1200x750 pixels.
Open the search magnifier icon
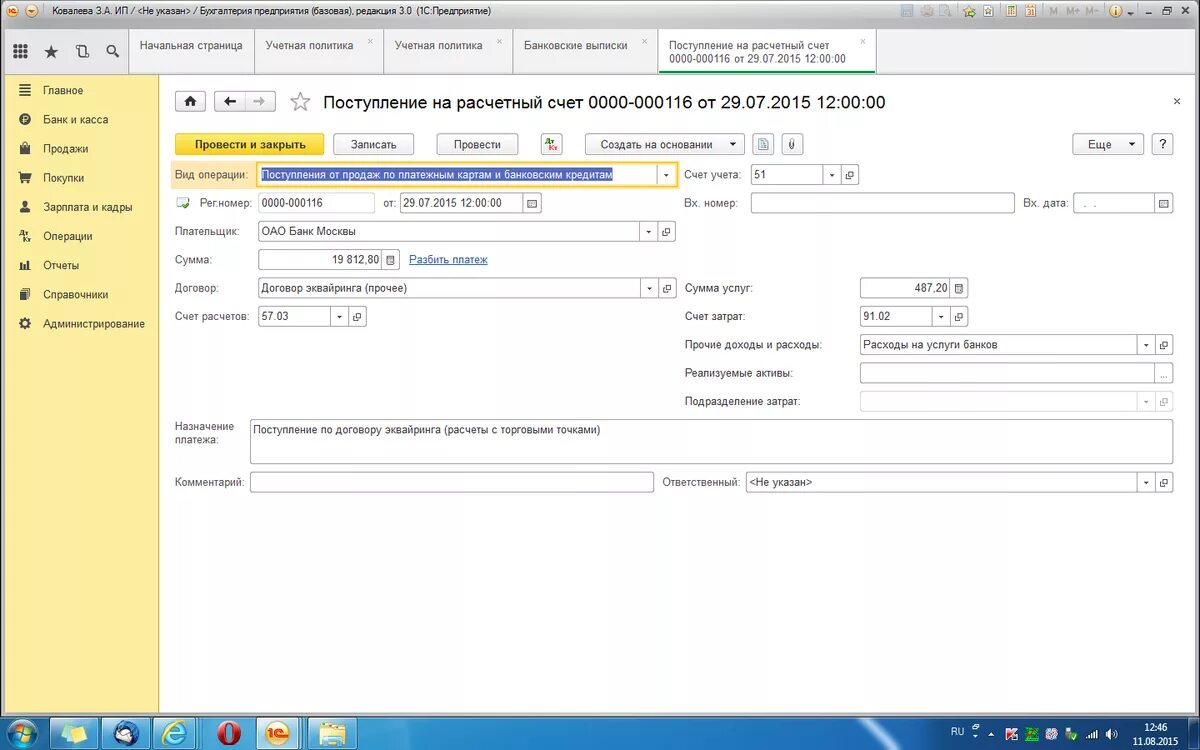click(112, 51)
